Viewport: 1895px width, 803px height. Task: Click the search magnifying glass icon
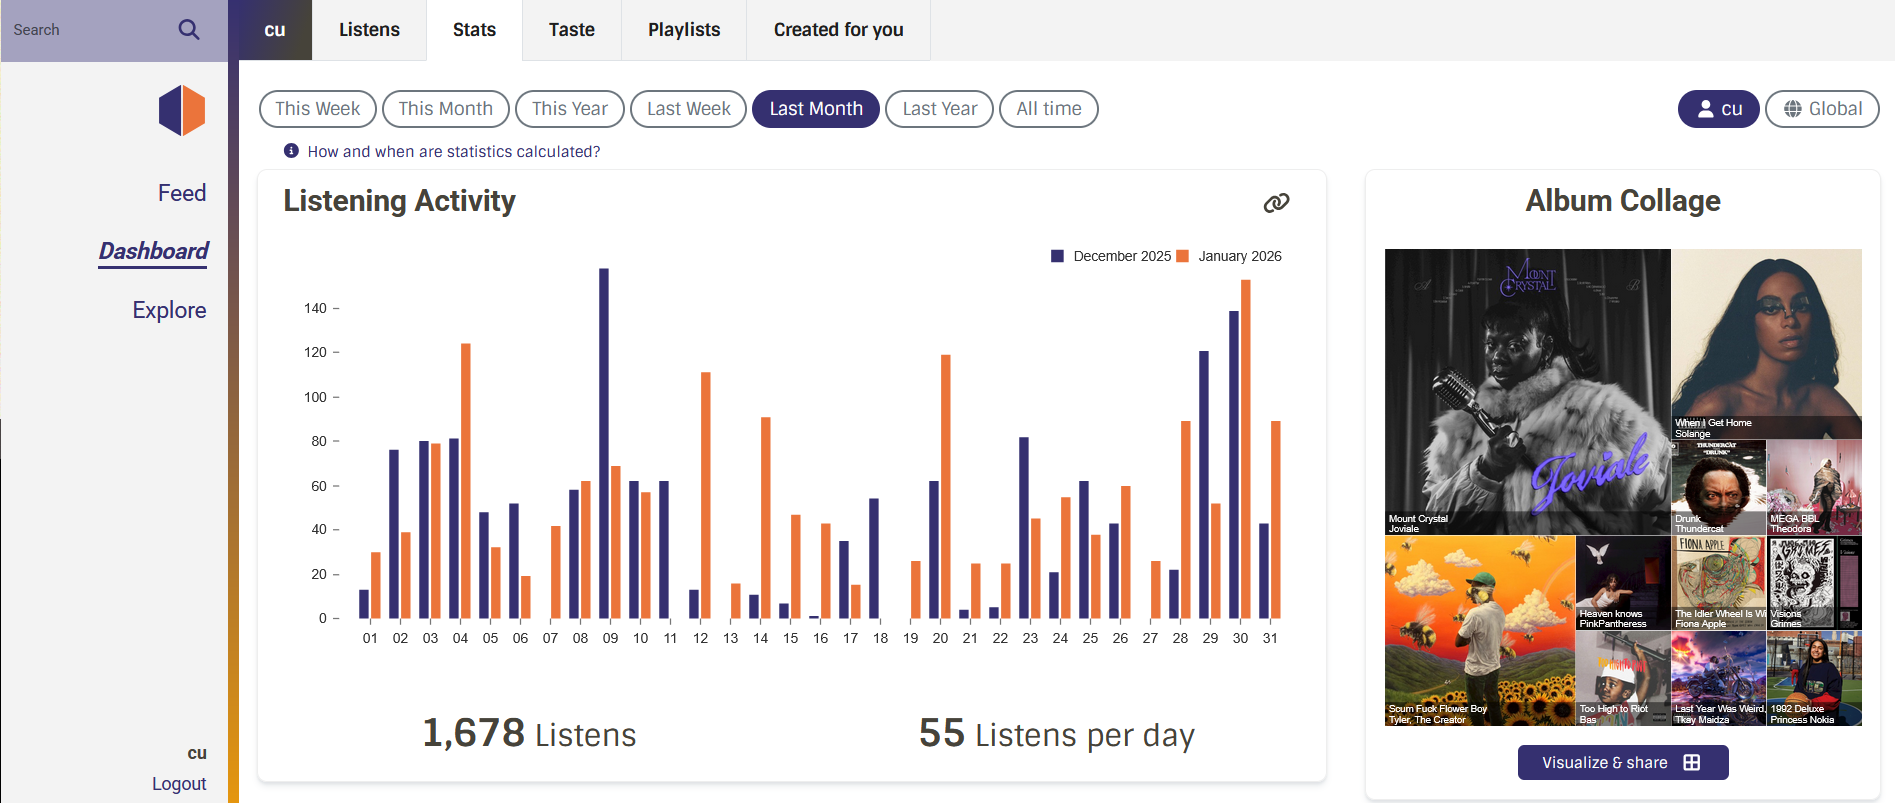[x=188, y=30]
